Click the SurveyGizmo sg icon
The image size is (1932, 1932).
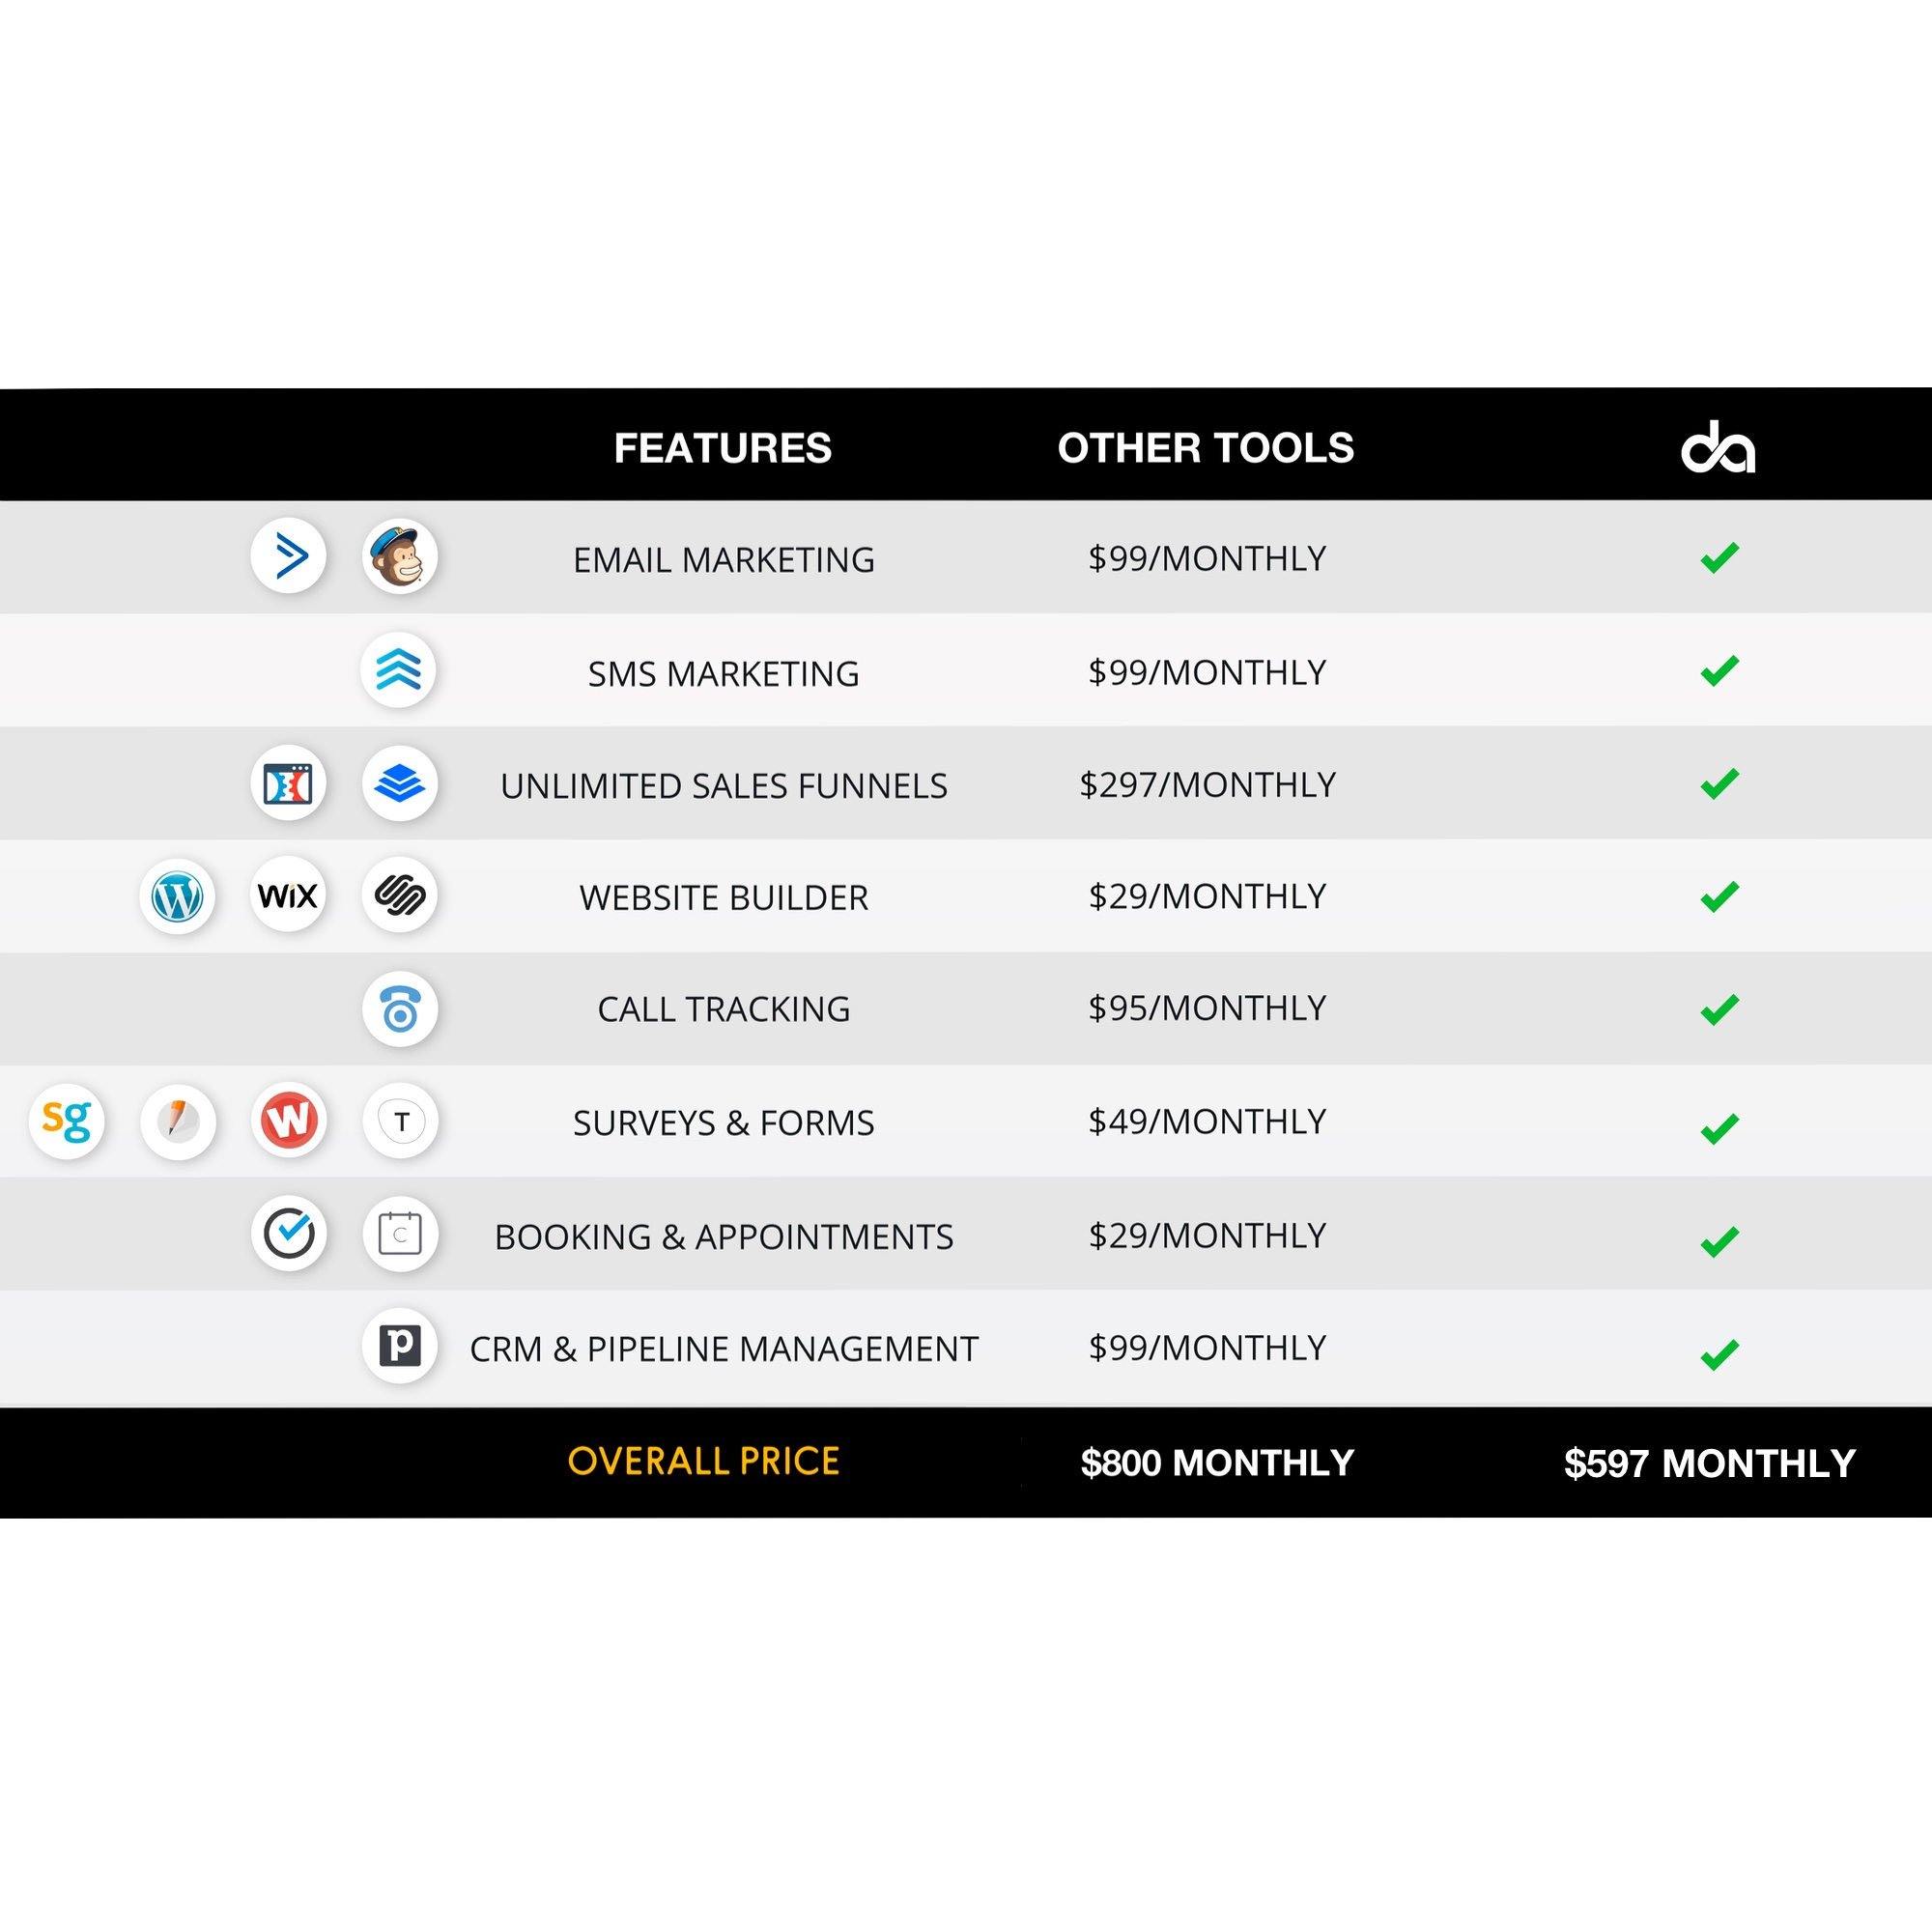click(x=67, y=1122)
